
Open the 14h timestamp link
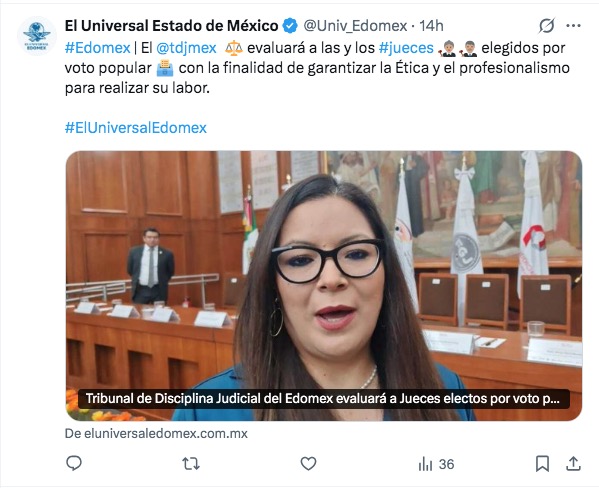[431, 26]
